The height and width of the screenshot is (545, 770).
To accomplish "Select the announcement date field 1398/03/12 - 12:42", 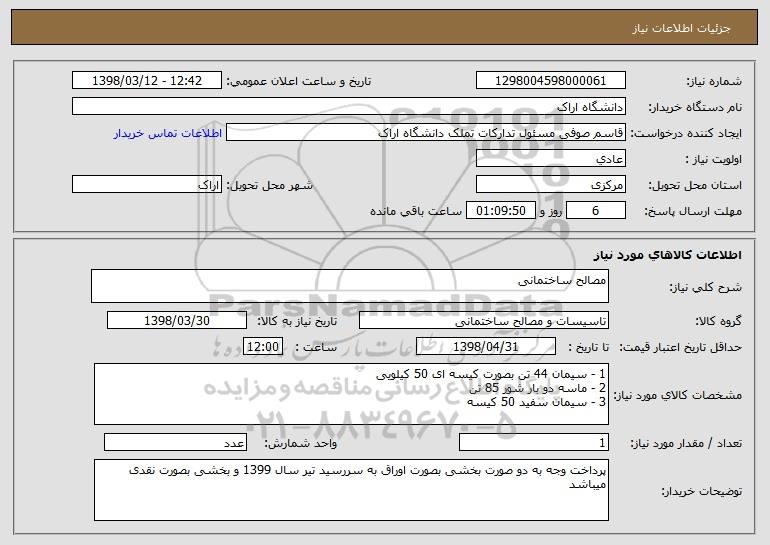I will (147, 81).
